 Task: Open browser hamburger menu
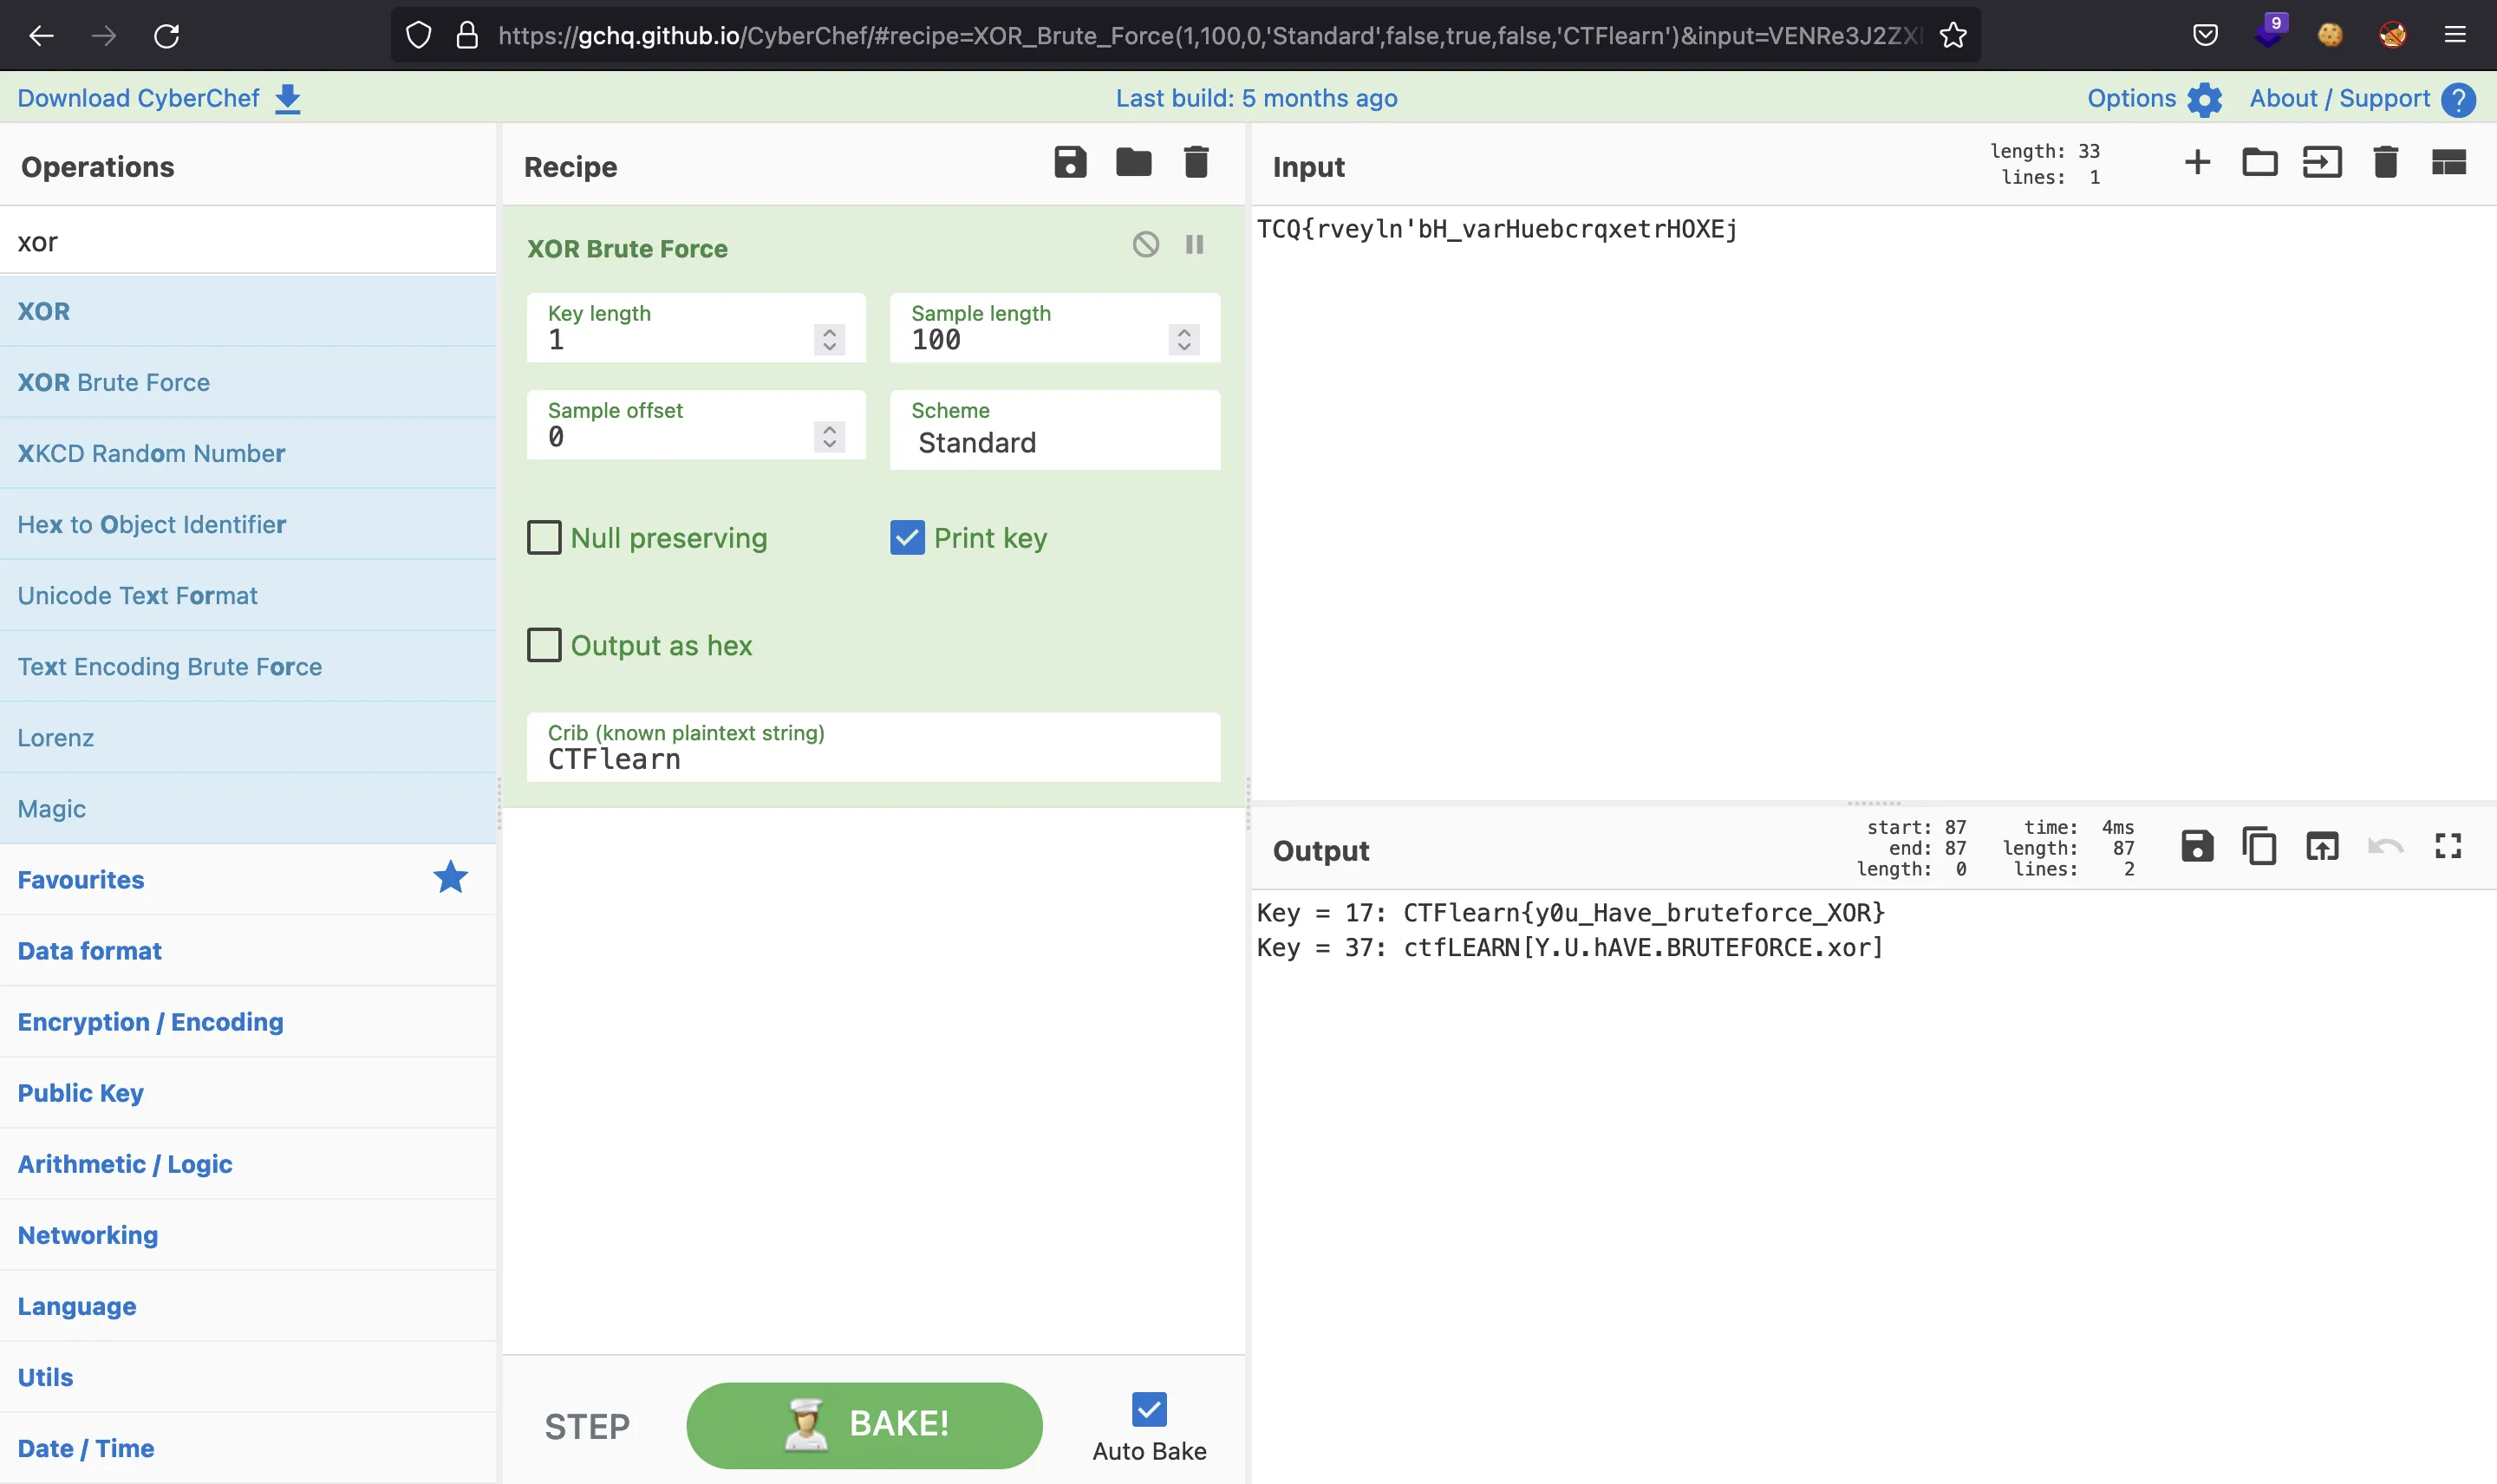click(x=2455, y=36)
